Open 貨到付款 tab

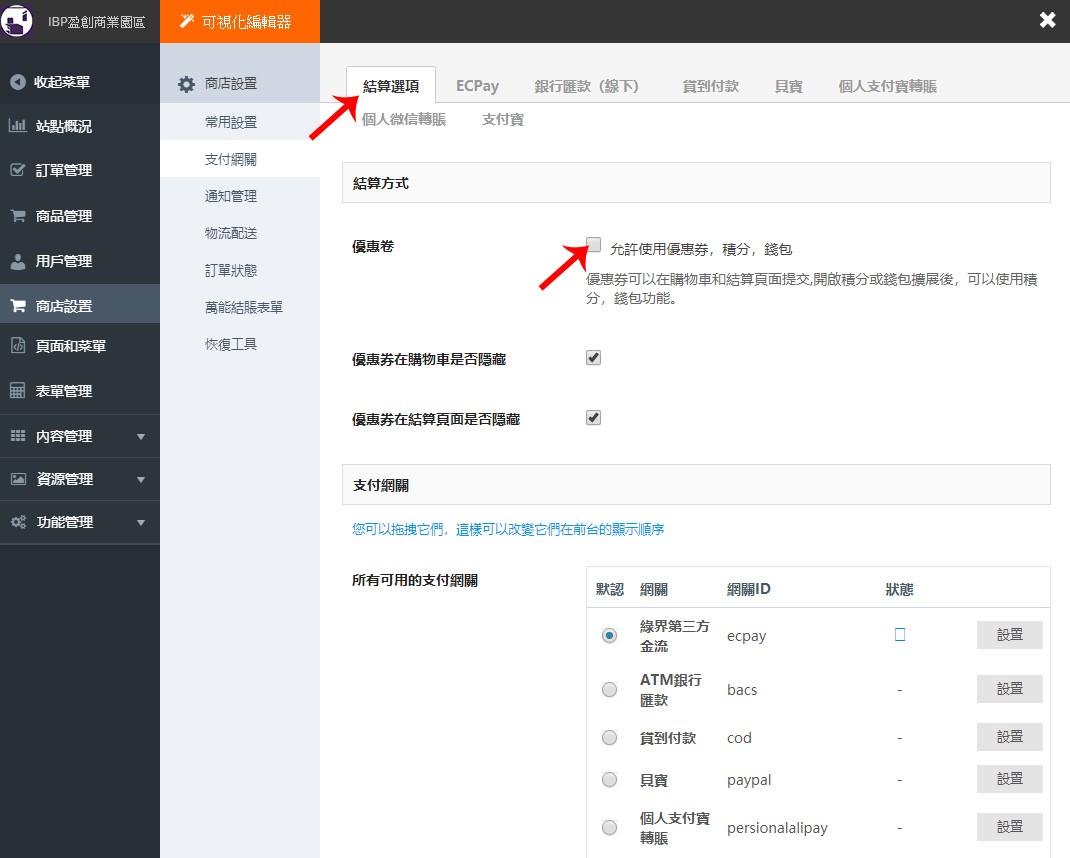click(x=710, y=85)
